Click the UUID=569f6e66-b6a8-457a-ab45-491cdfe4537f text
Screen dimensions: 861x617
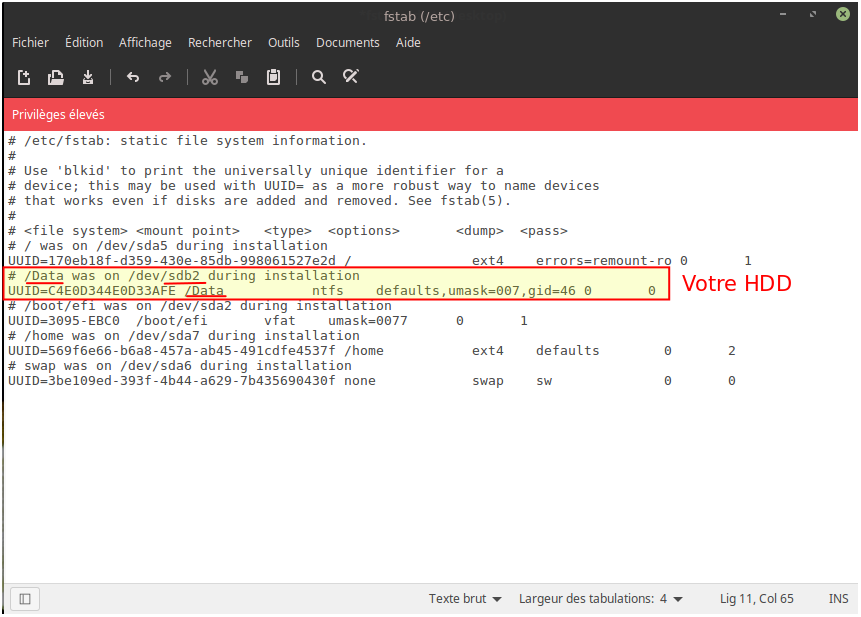(x=172, y=351)
